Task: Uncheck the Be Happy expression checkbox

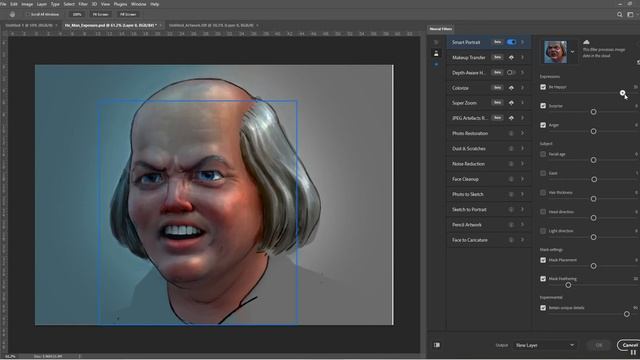Action: click(543, 87)
